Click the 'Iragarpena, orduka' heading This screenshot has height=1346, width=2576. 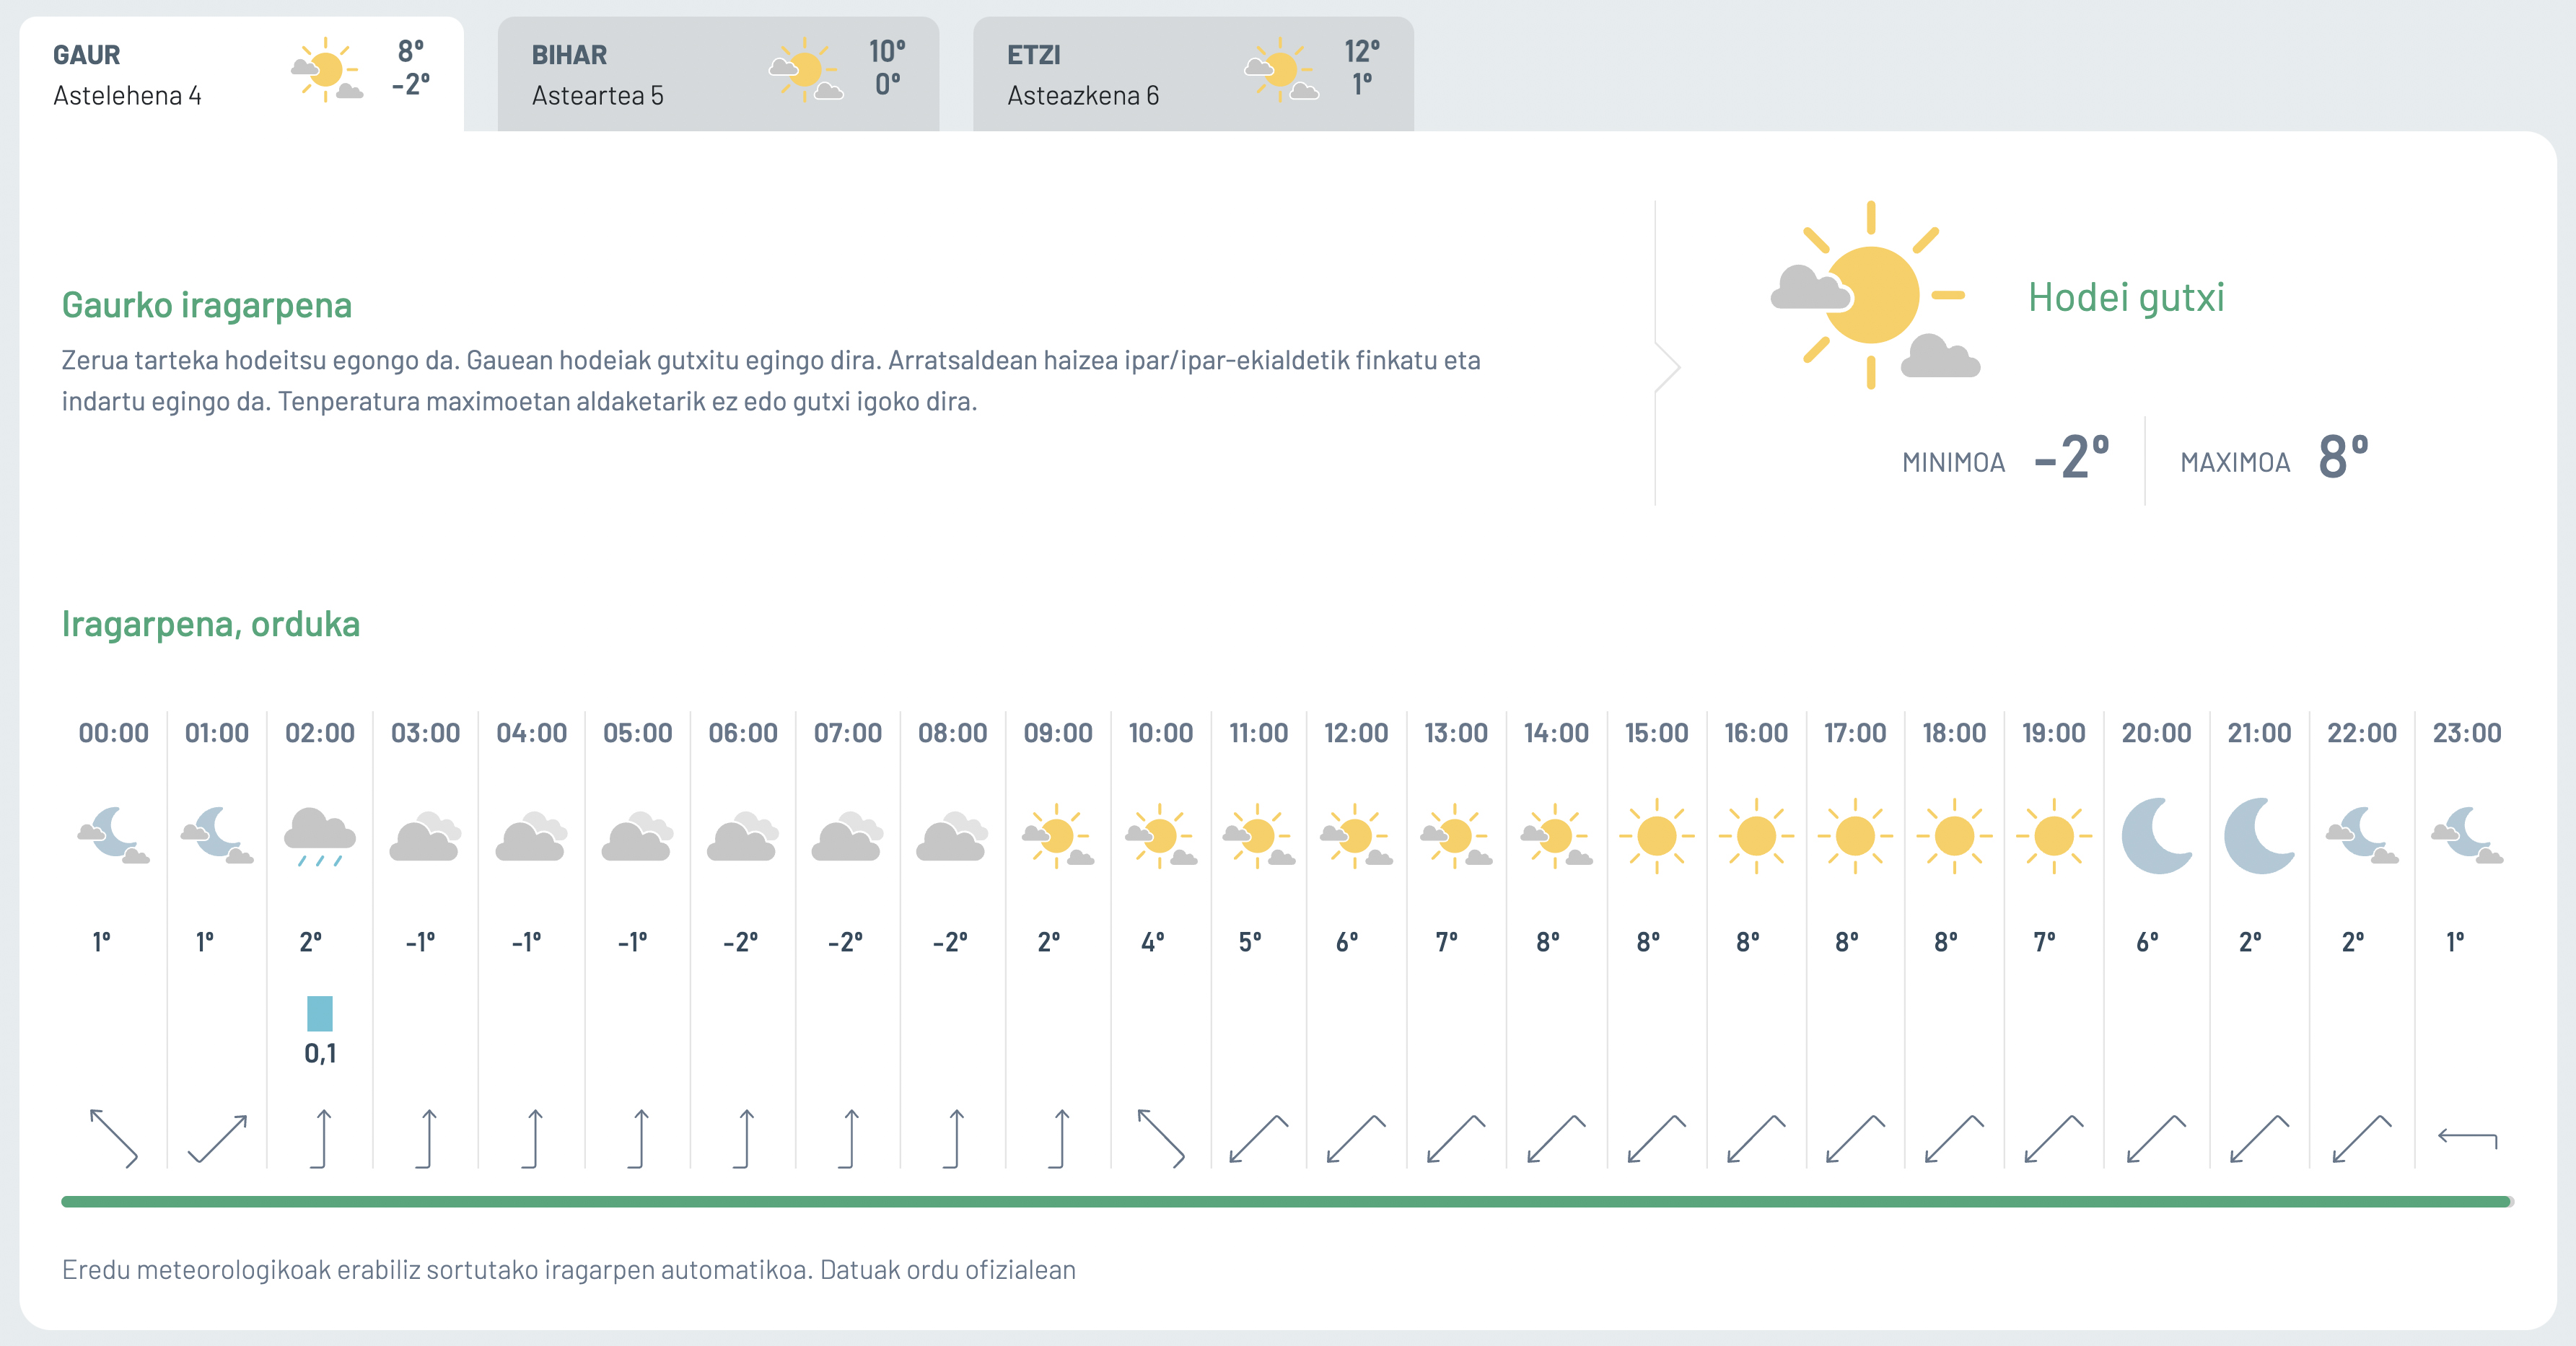click(211, 623)
